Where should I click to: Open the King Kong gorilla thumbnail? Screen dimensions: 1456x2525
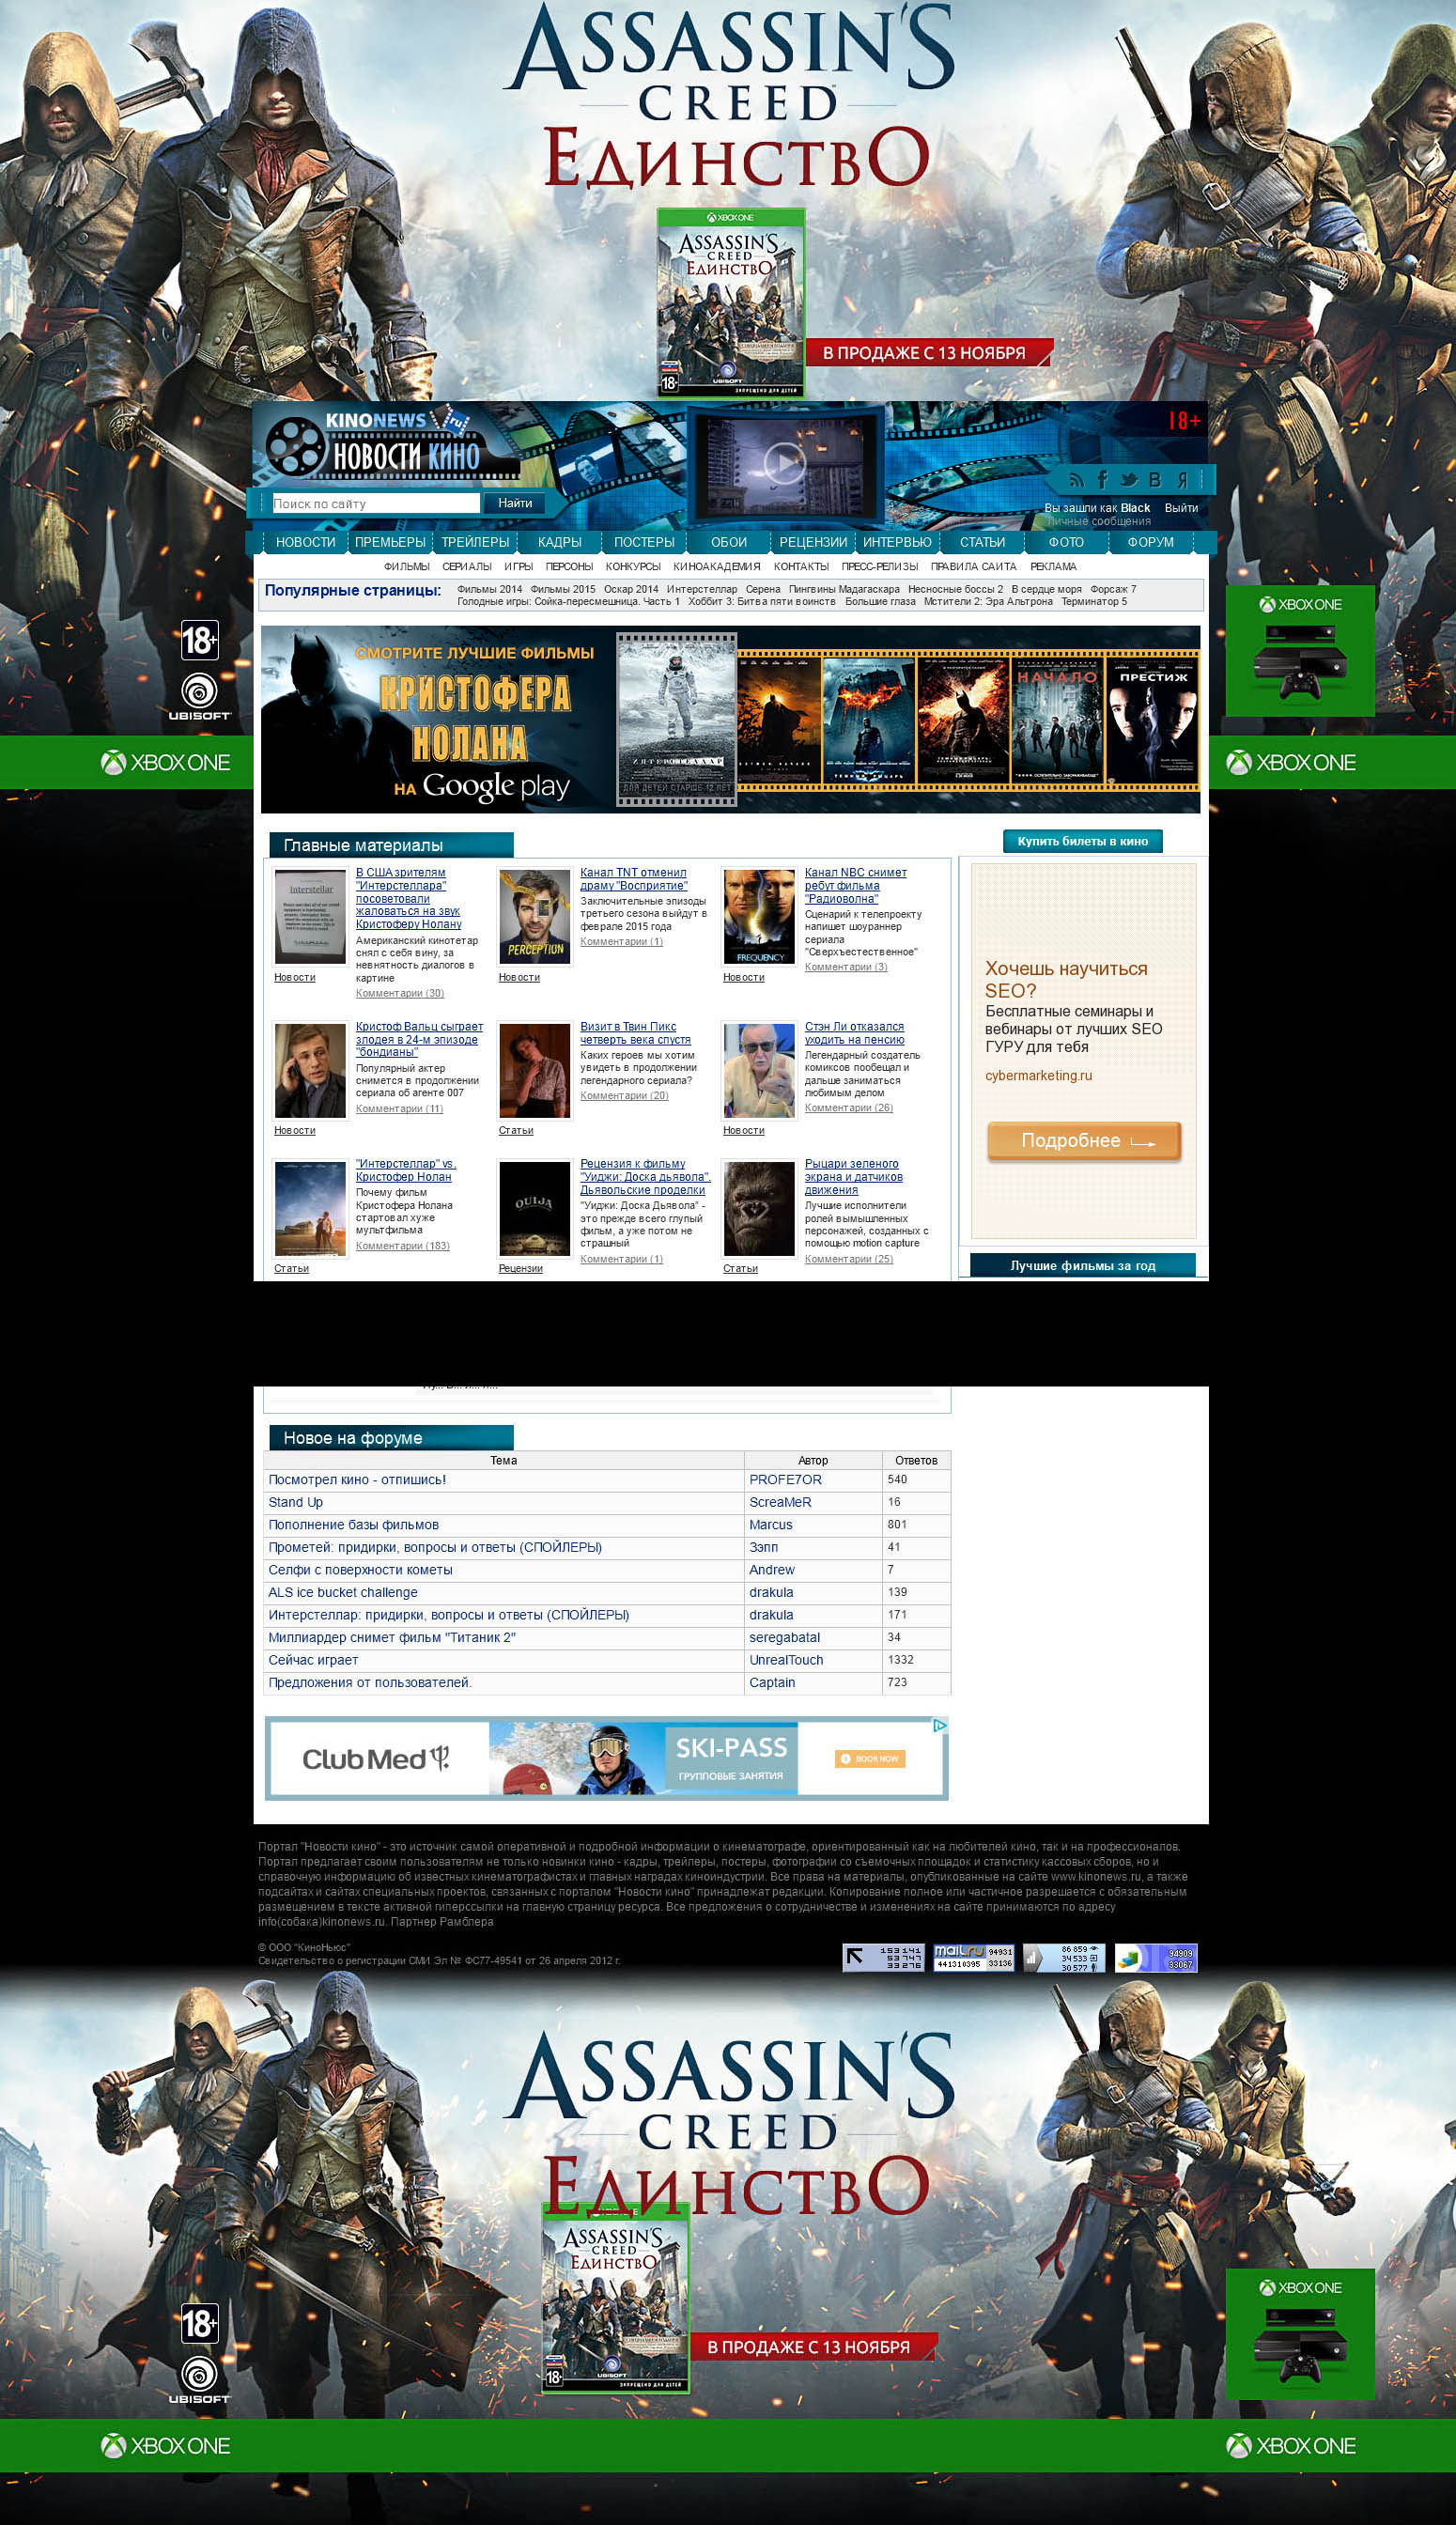tap(759, 1208)
